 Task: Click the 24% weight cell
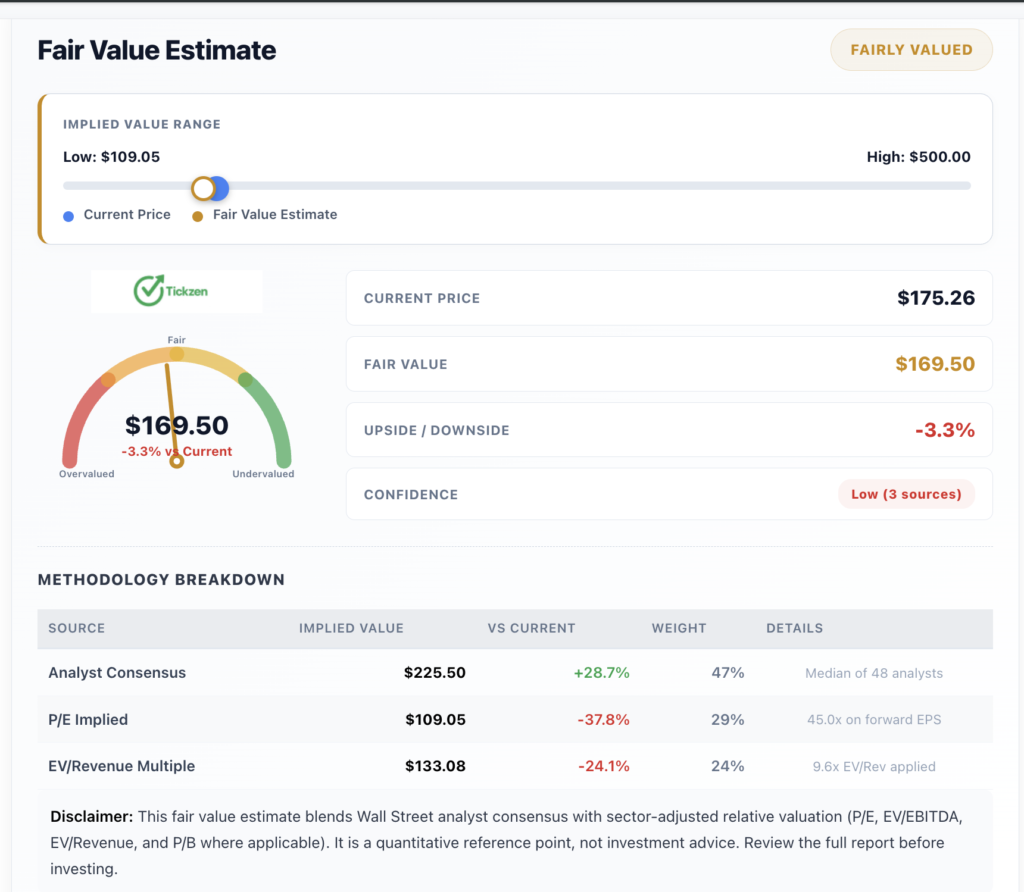pyautogui.click(x=728, y=766)
